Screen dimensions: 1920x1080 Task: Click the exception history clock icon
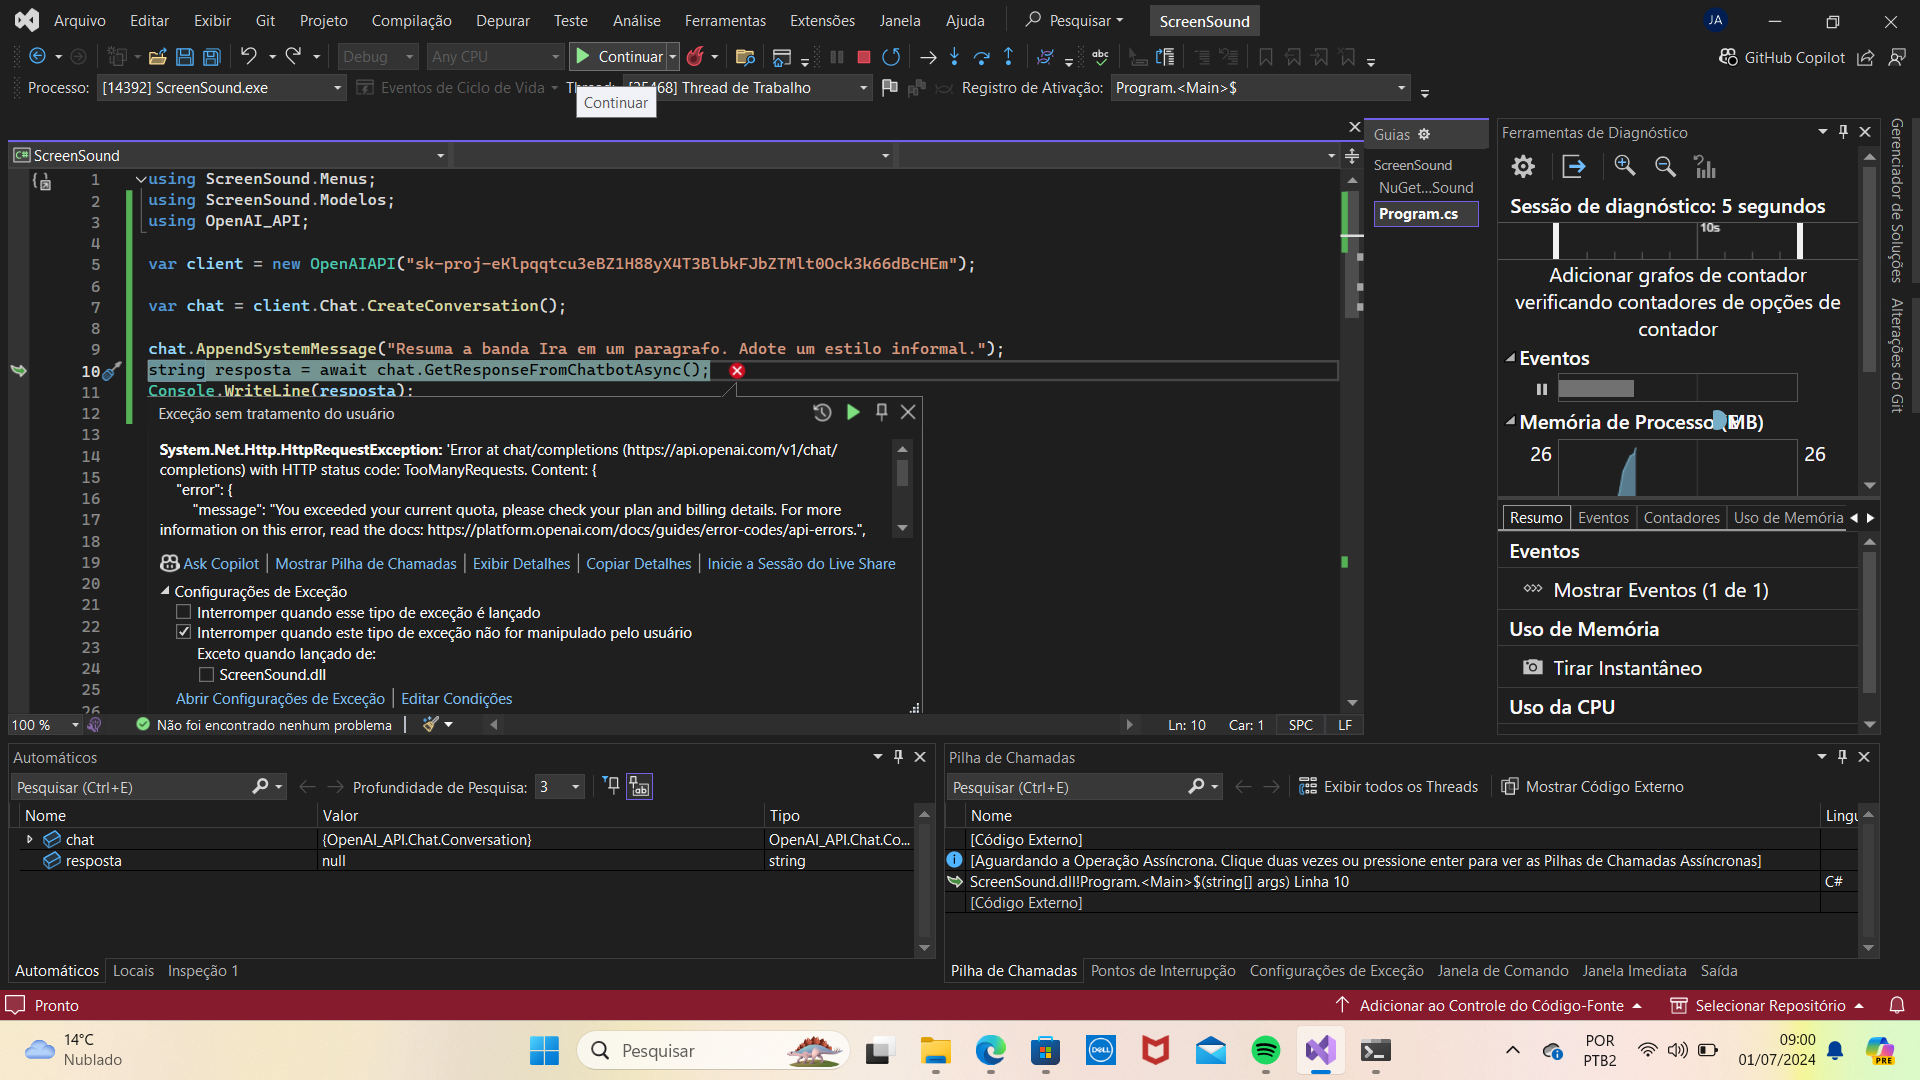tap(822, 412)
